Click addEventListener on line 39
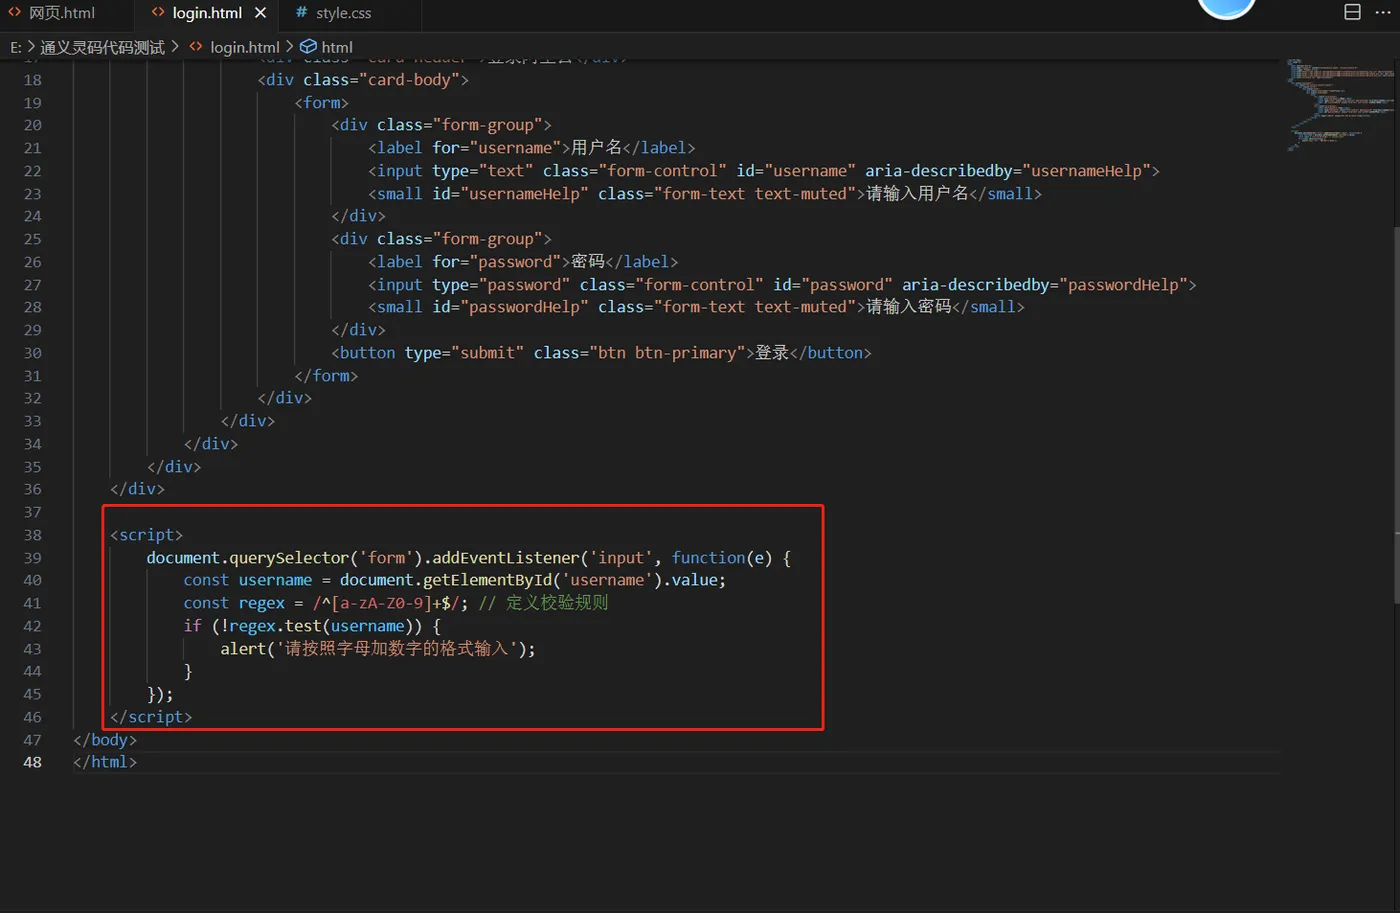The image size is (1400, 913). 506,558
